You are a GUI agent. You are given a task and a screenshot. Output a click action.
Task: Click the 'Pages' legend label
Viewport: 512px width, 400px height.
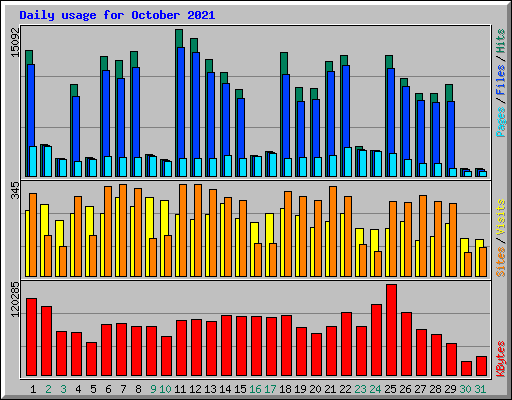pyautogui.click(x=501, y=122)
